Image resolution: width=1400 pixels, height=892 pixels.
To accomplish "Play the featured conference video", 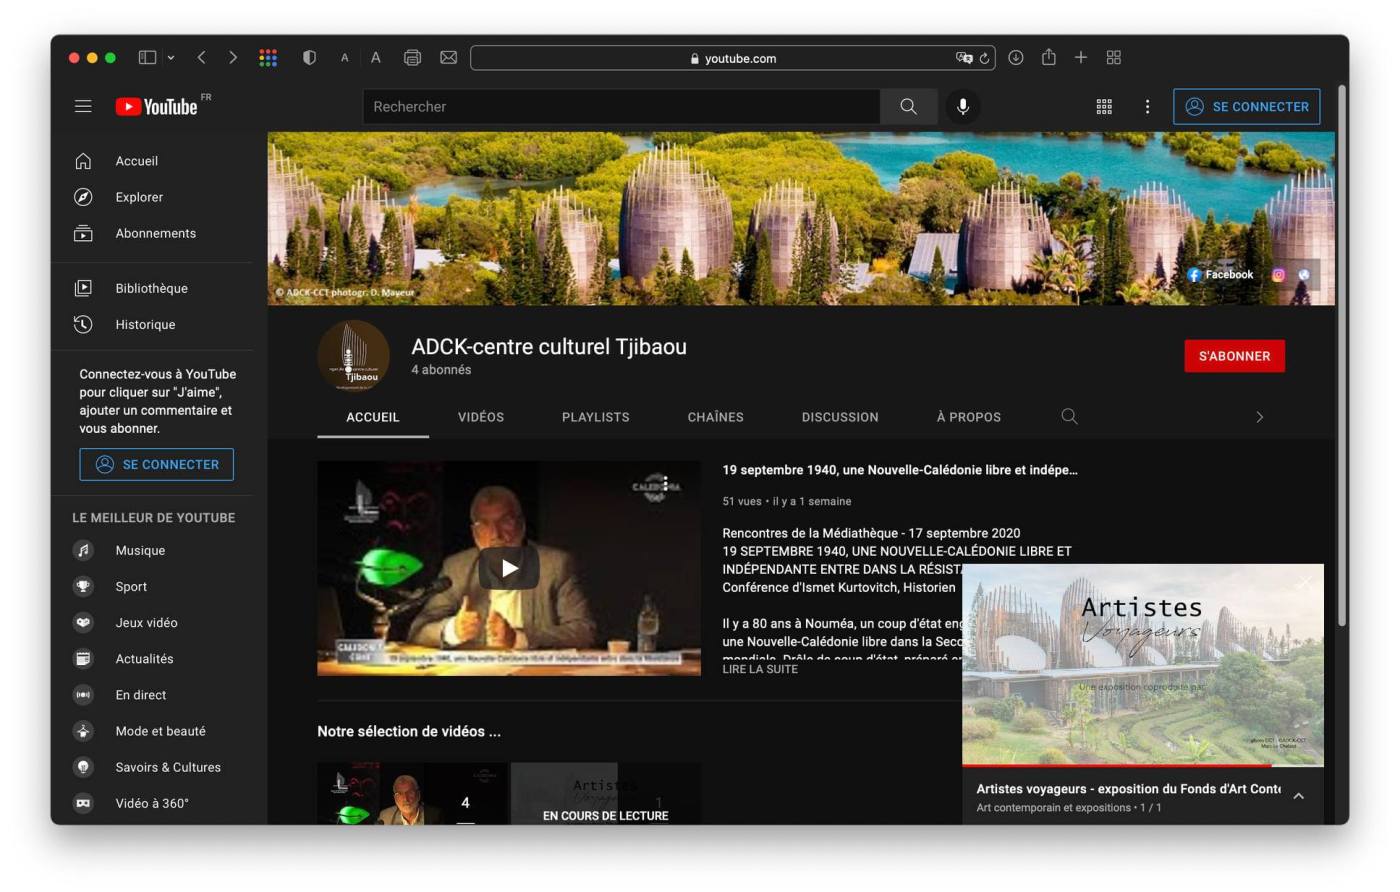I will [509, 568].
